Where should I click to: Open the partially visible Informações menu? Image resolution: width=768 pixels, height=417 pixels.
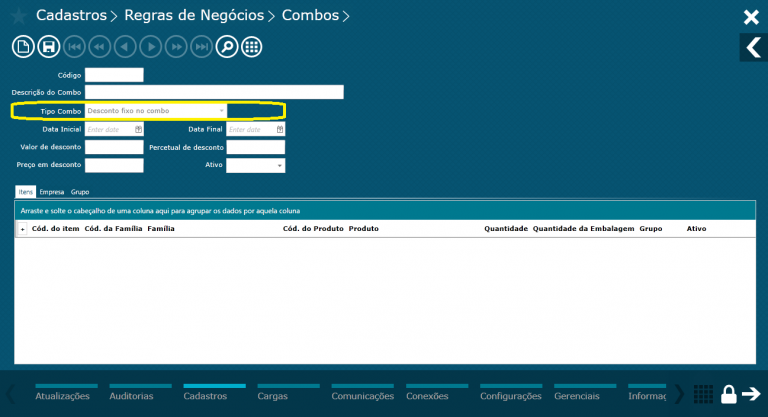[647, 396]
